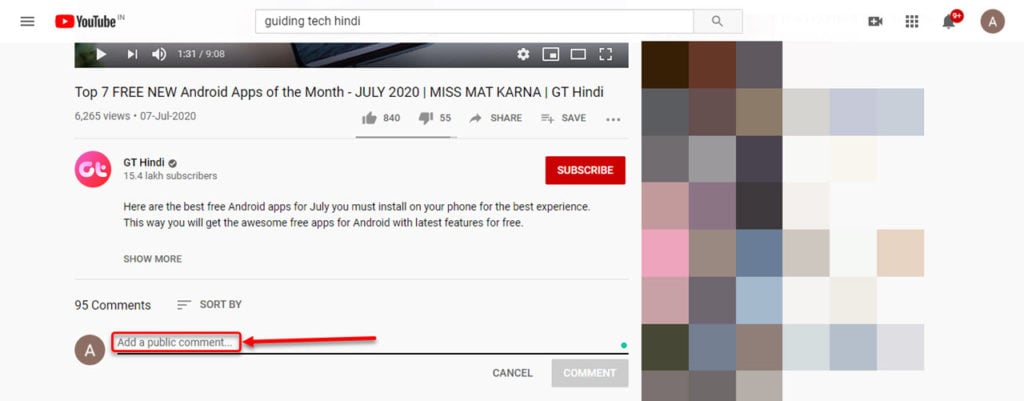Open more actions three-dot menu
This screenshot has width=1024, height=401.
pos(613,120)
